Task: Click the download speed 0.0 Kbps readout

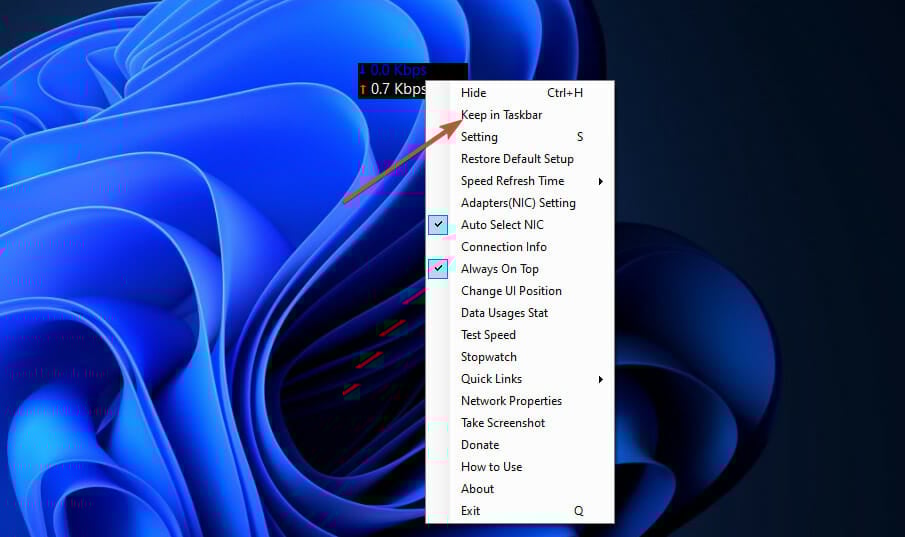Action: (398, 70)
